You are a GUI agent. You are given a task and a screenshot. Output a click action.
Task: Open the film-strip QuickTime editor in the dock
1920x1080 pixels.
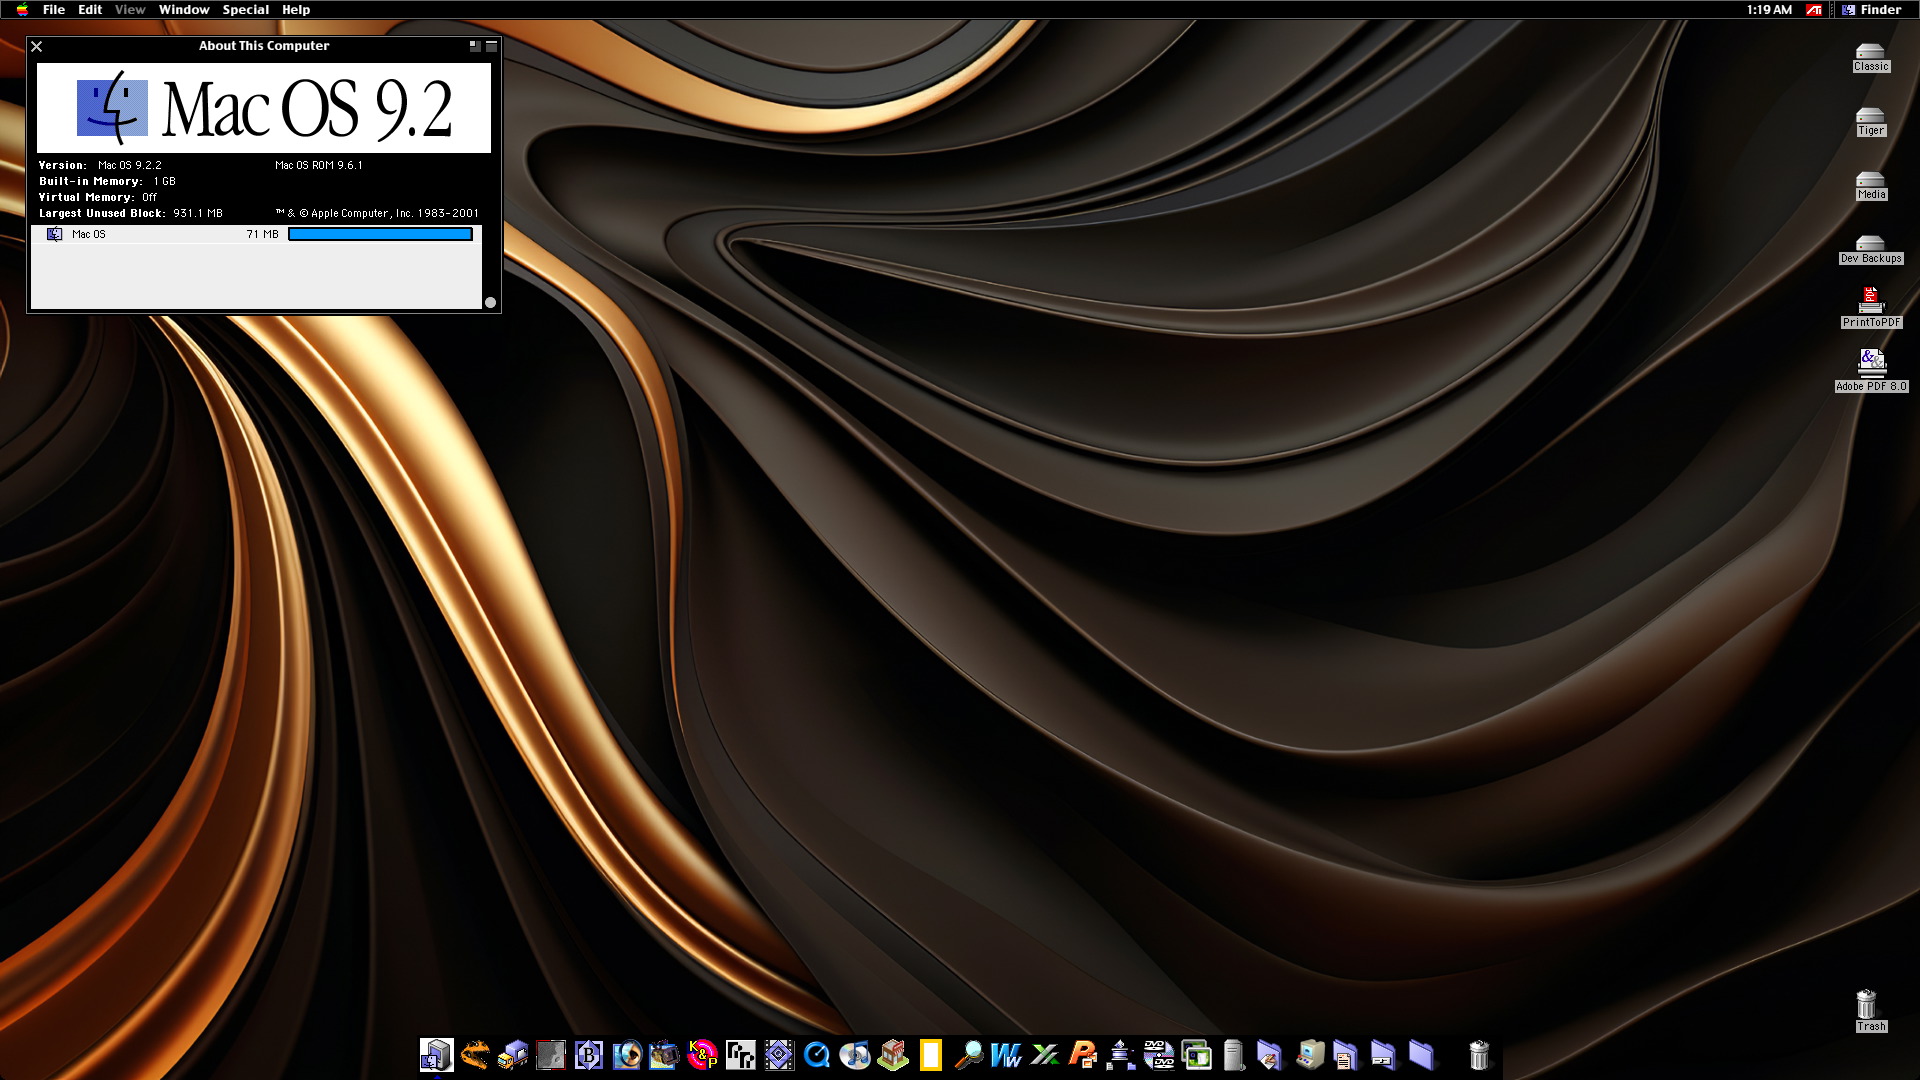(x=779, y=1055)
